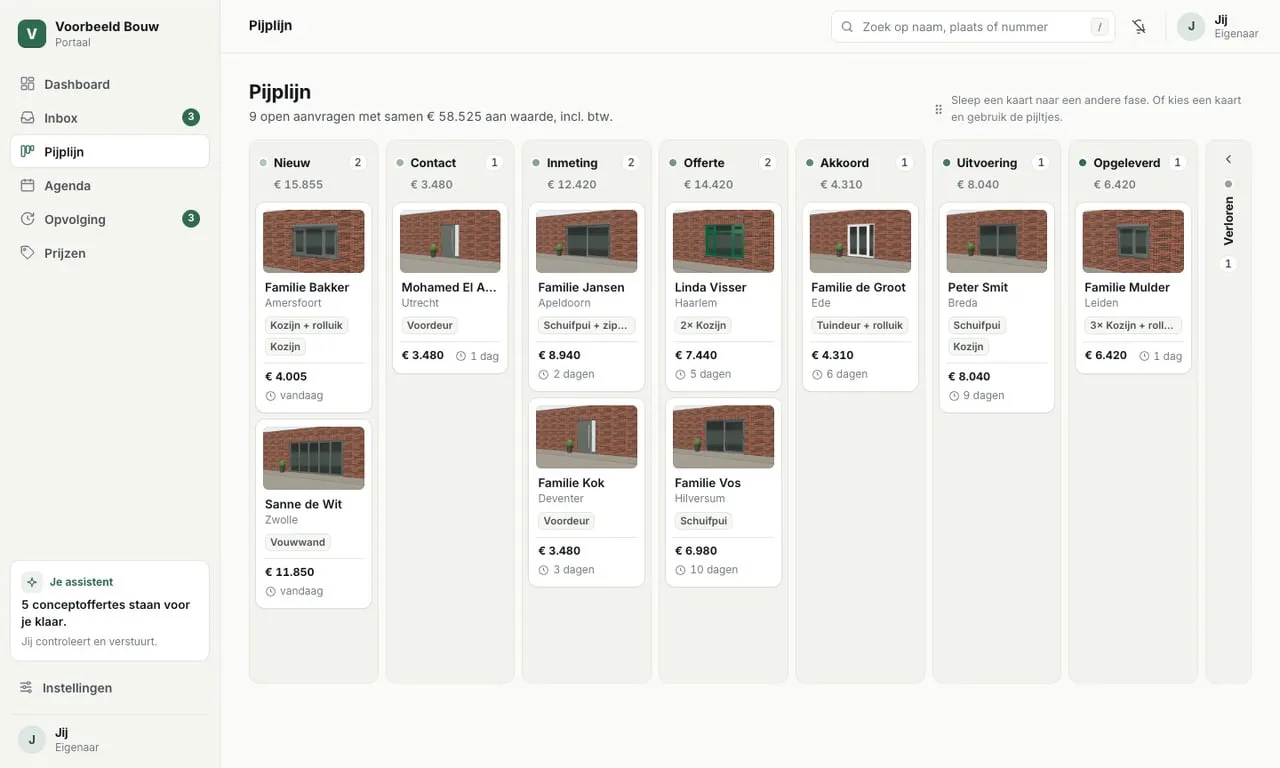Click the sparkle icon beside Je assistent
The height and width of the screenshot is (768, 1280).
(32, 582)
